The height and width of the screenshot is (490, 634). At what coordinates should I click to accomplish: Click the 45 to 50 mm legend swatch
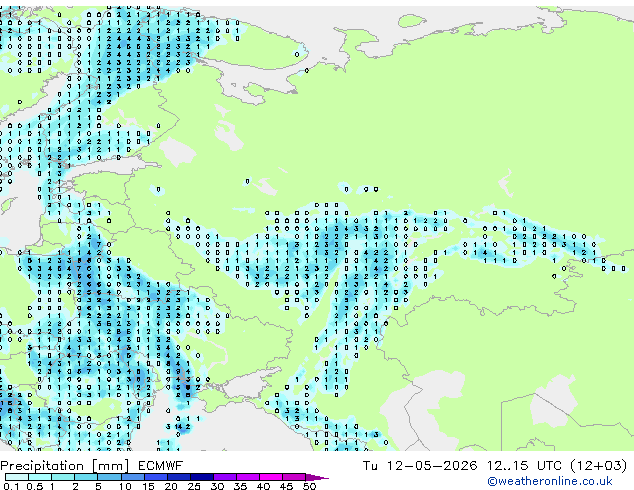[294, 477]
